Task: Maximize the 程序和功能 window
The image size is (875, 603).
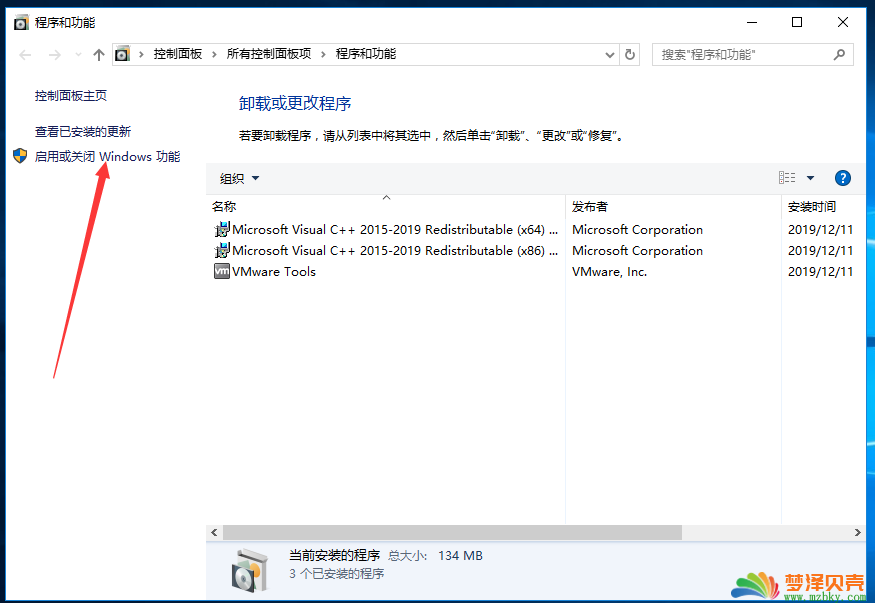Action: (797, 22)
